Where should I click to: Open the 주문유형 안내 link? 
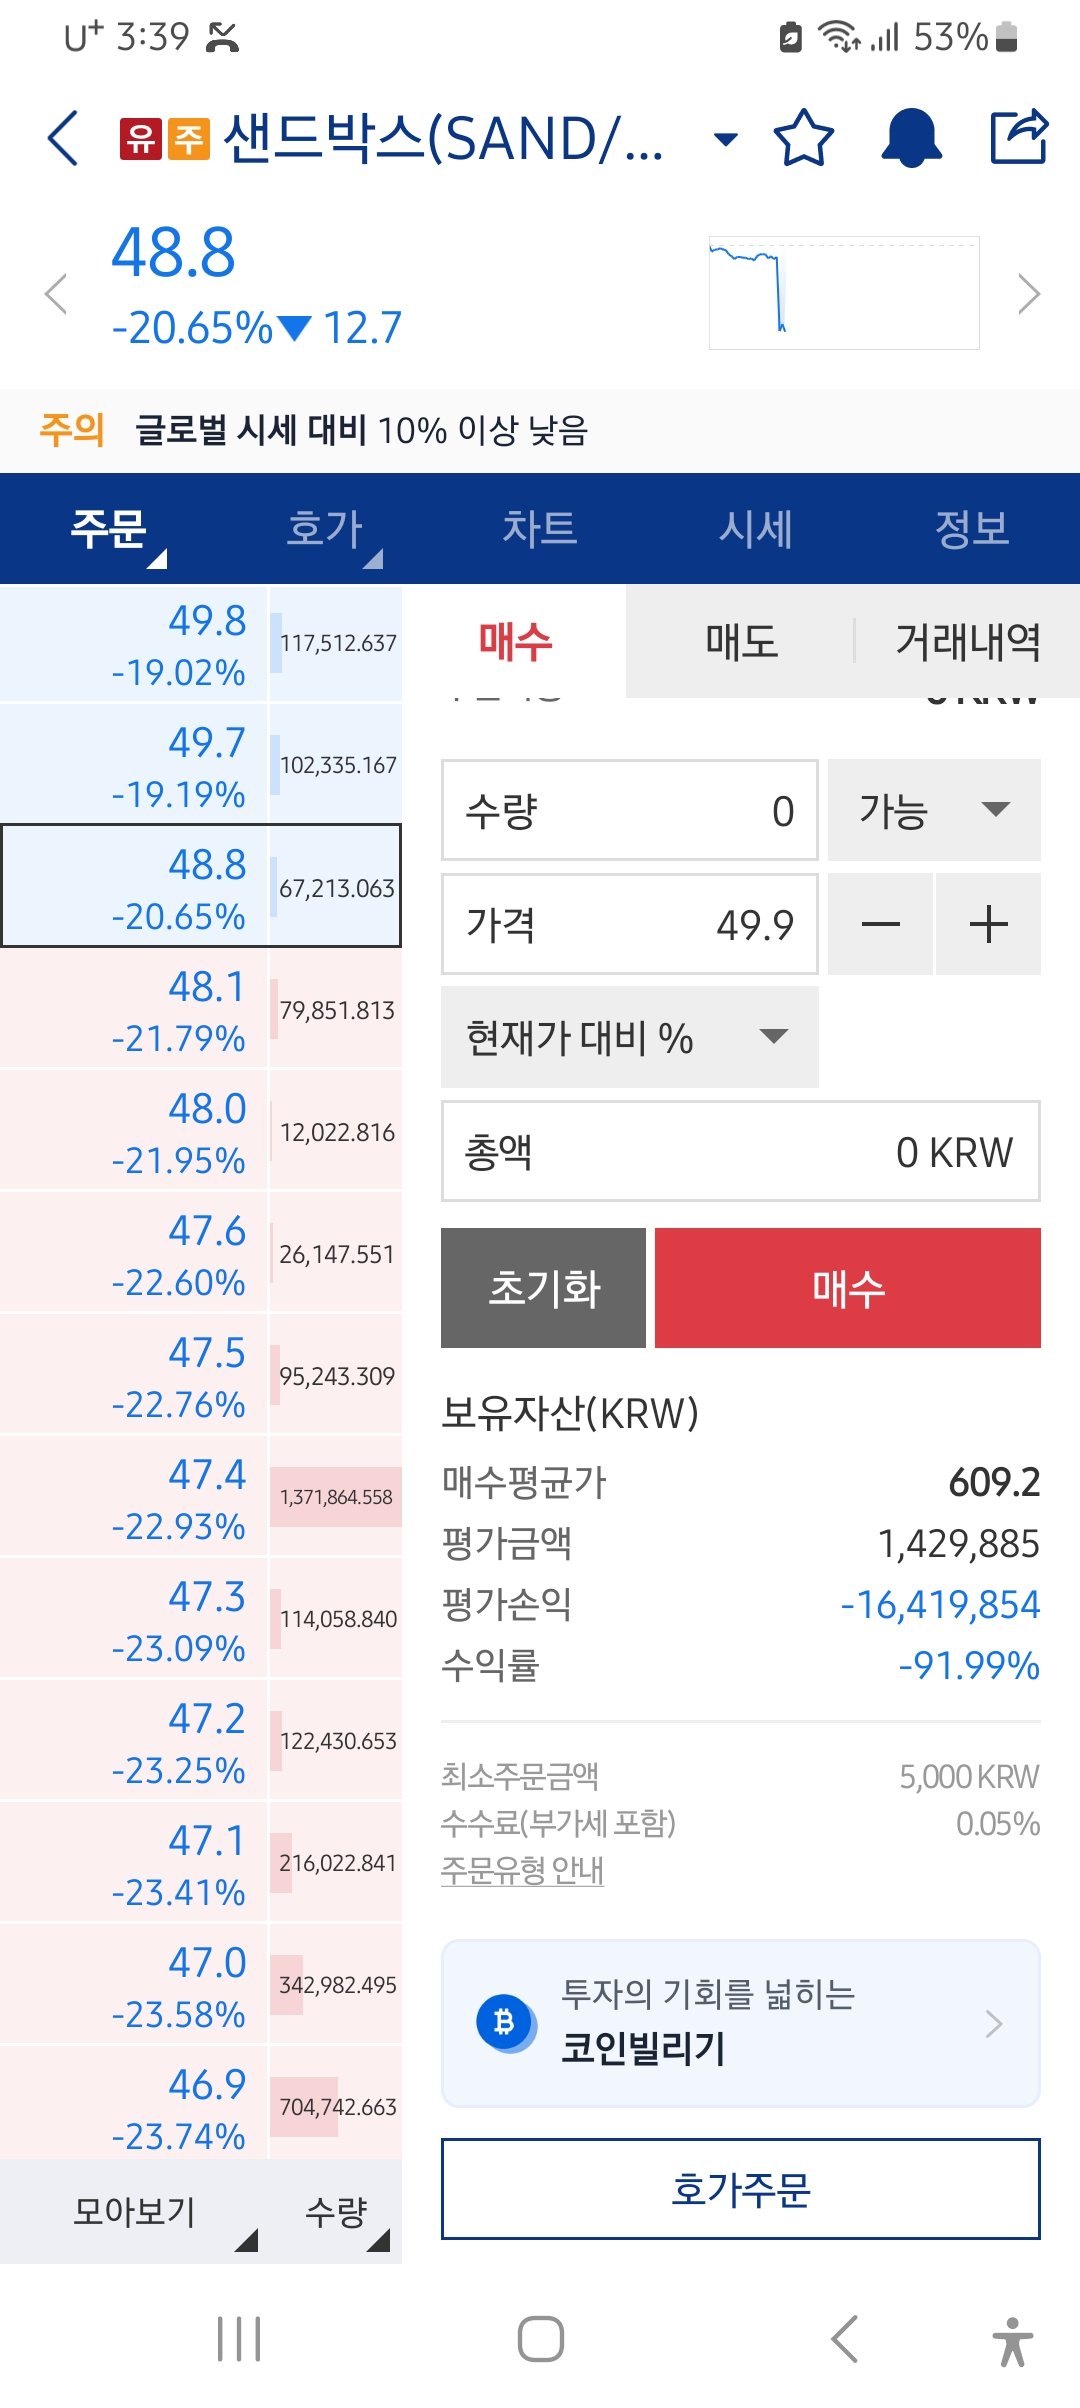coord(522,1870)
